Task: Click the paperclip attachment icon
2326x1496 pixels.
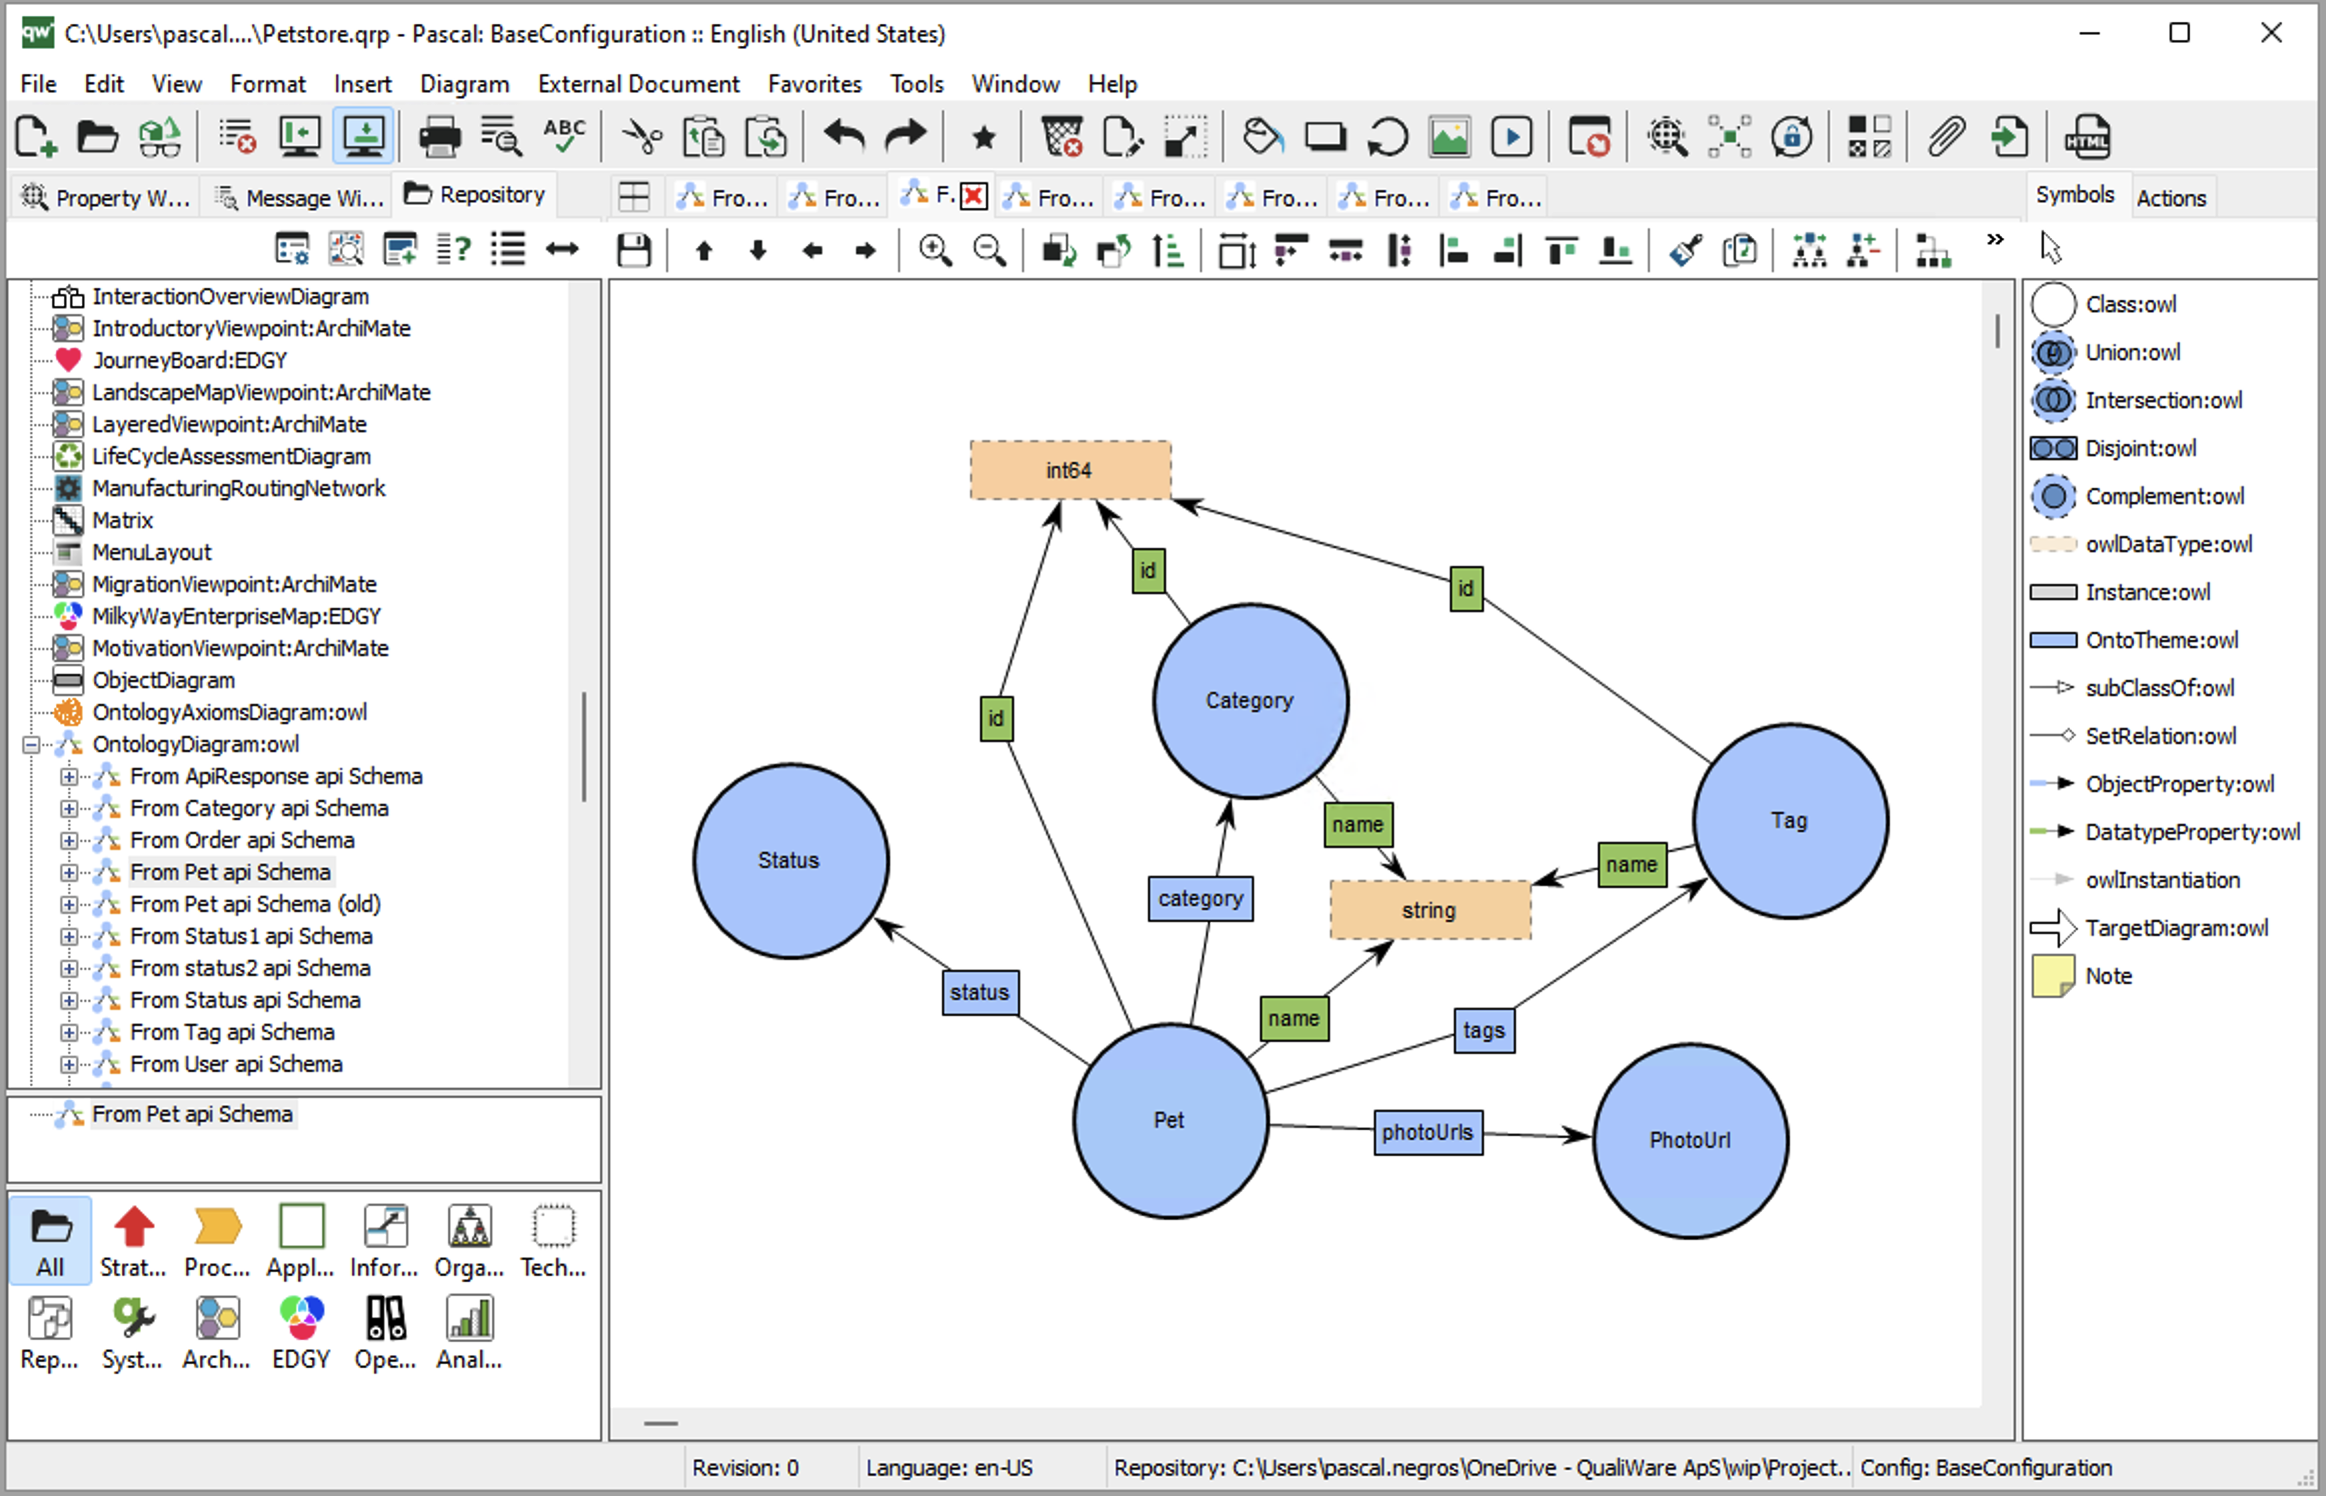Action: 1946,137
